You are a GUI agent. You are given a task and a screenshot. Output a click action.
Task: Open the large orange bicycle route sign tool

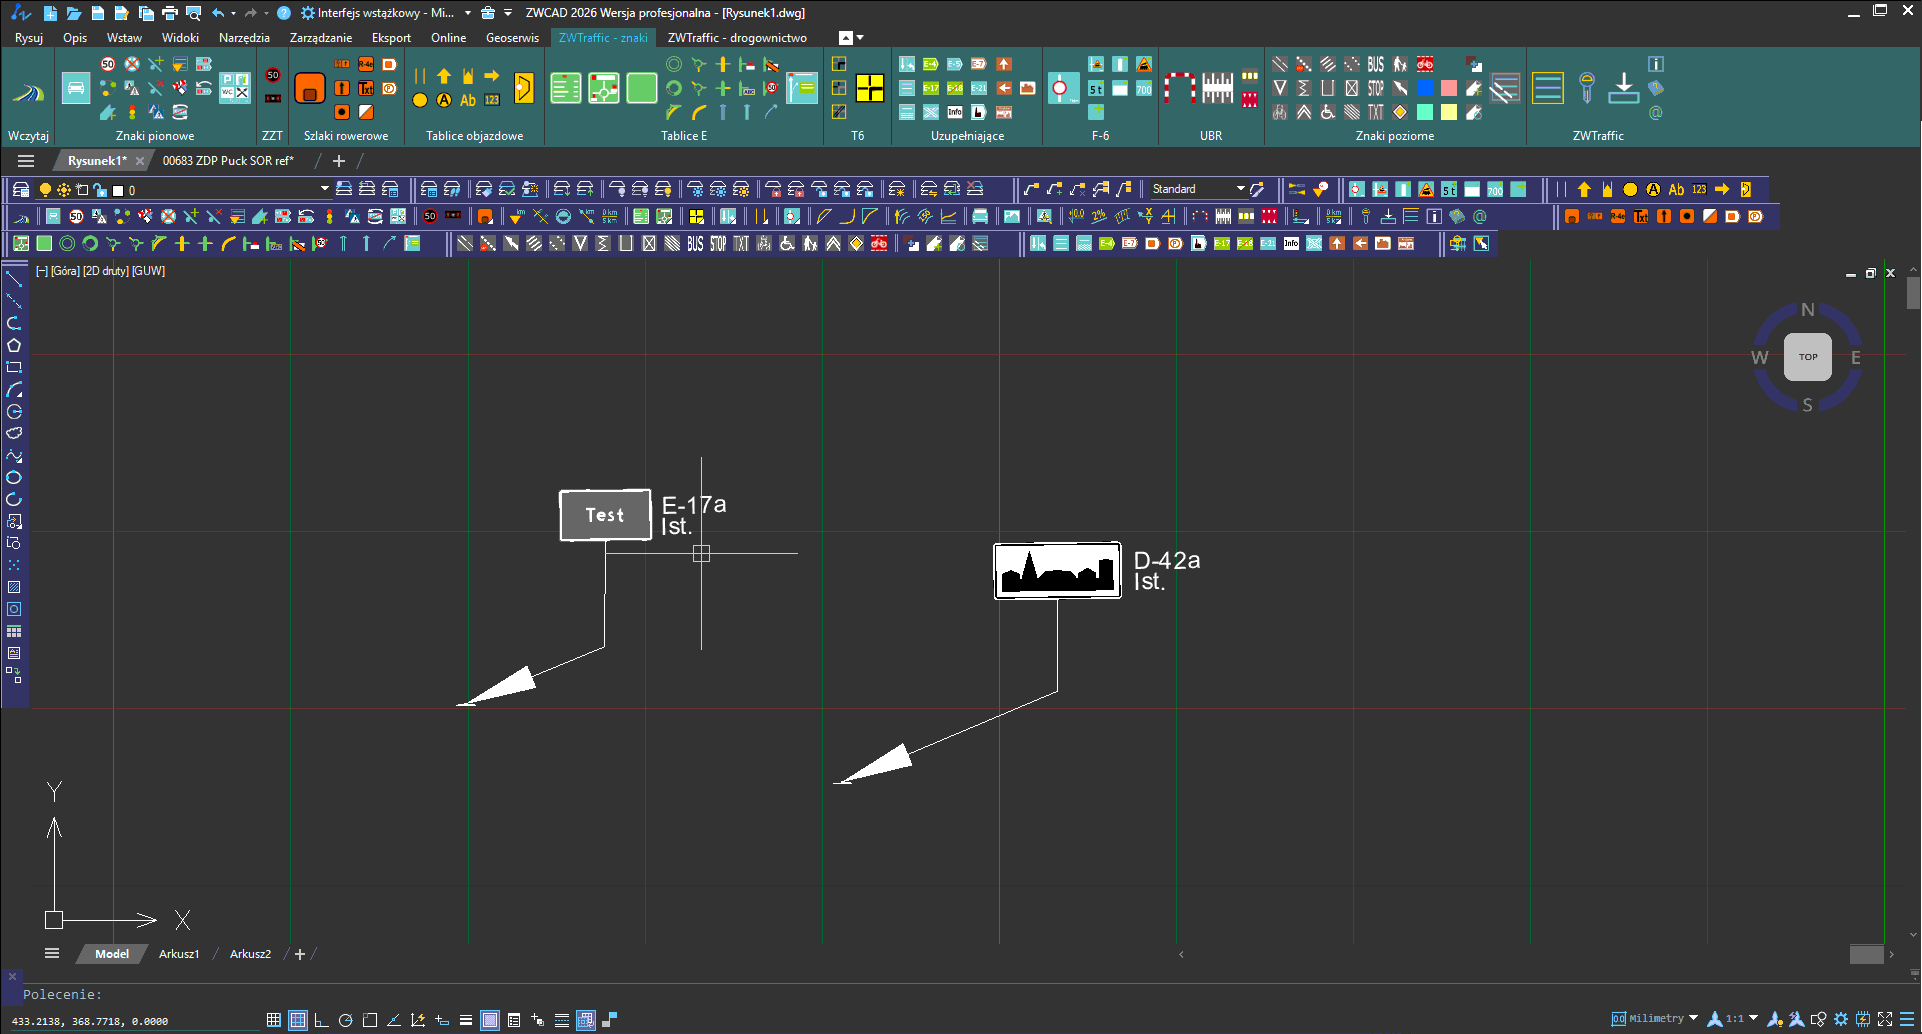310,88
